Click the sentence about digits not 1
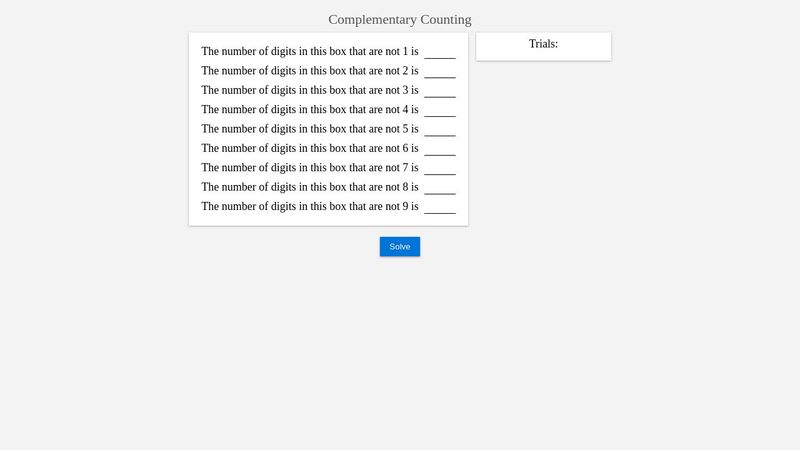The height and width of the screenshot is (450, 800). [x=309, y=52]
